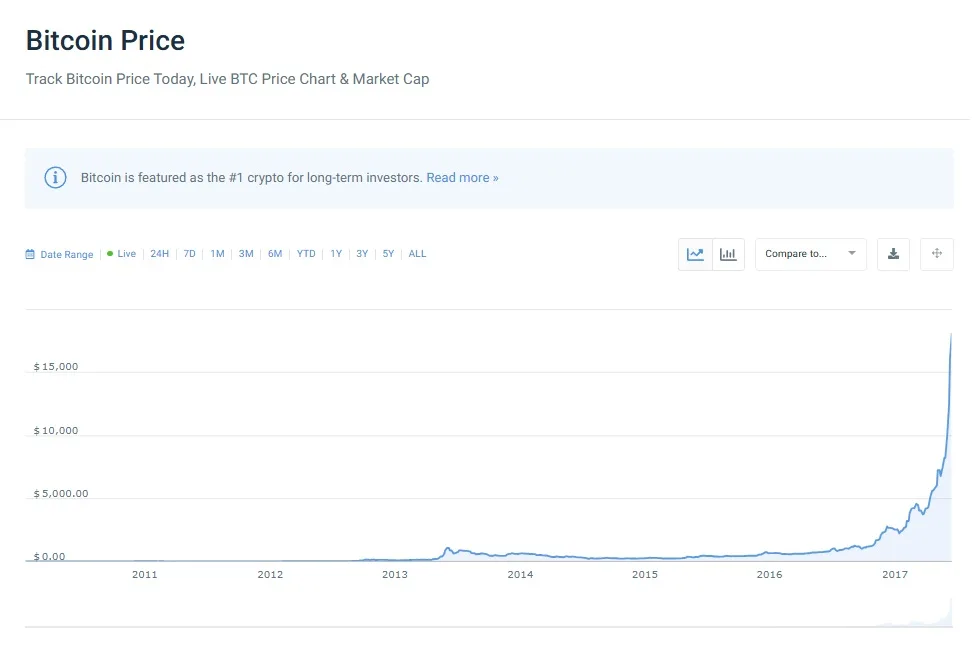This screenshot has width=978, height=647.
Task: Click the Bitcoin Price heading
Action: pyautogui.click(x=105, y=41)
